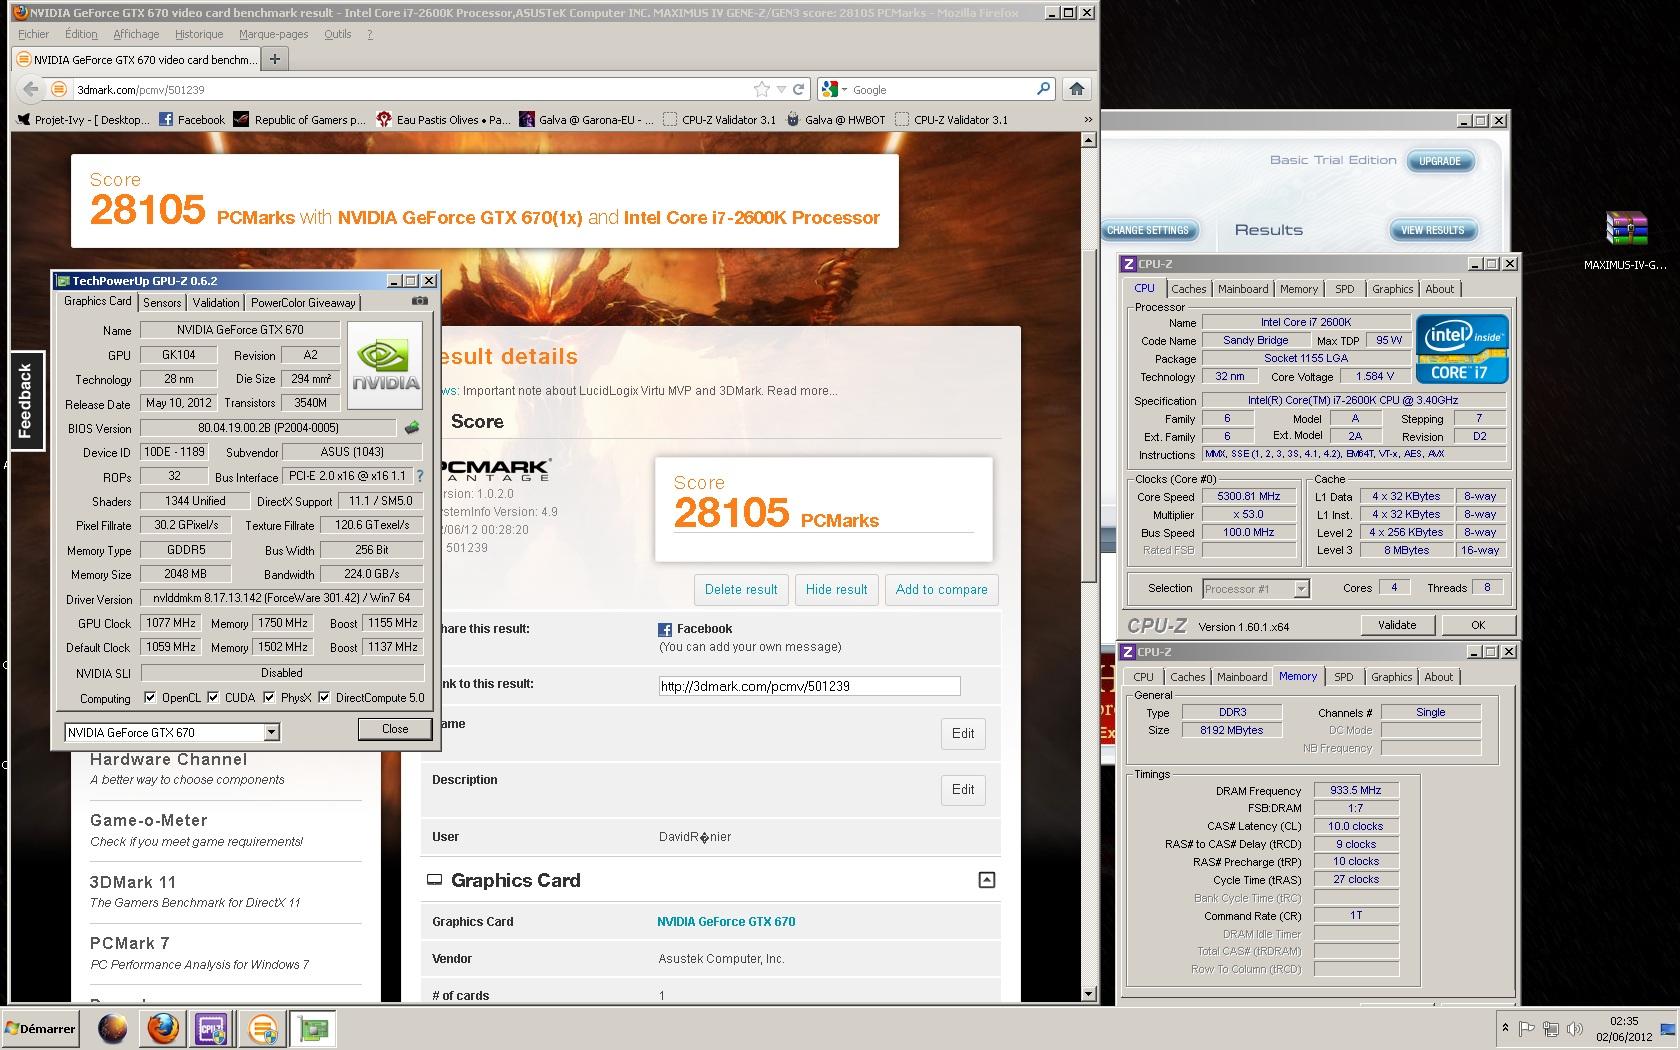This screenshot has width=1680, height=1050.
Task: Click Firefox back arrow button
Action: pyautogui.click(x=31, y=89)
